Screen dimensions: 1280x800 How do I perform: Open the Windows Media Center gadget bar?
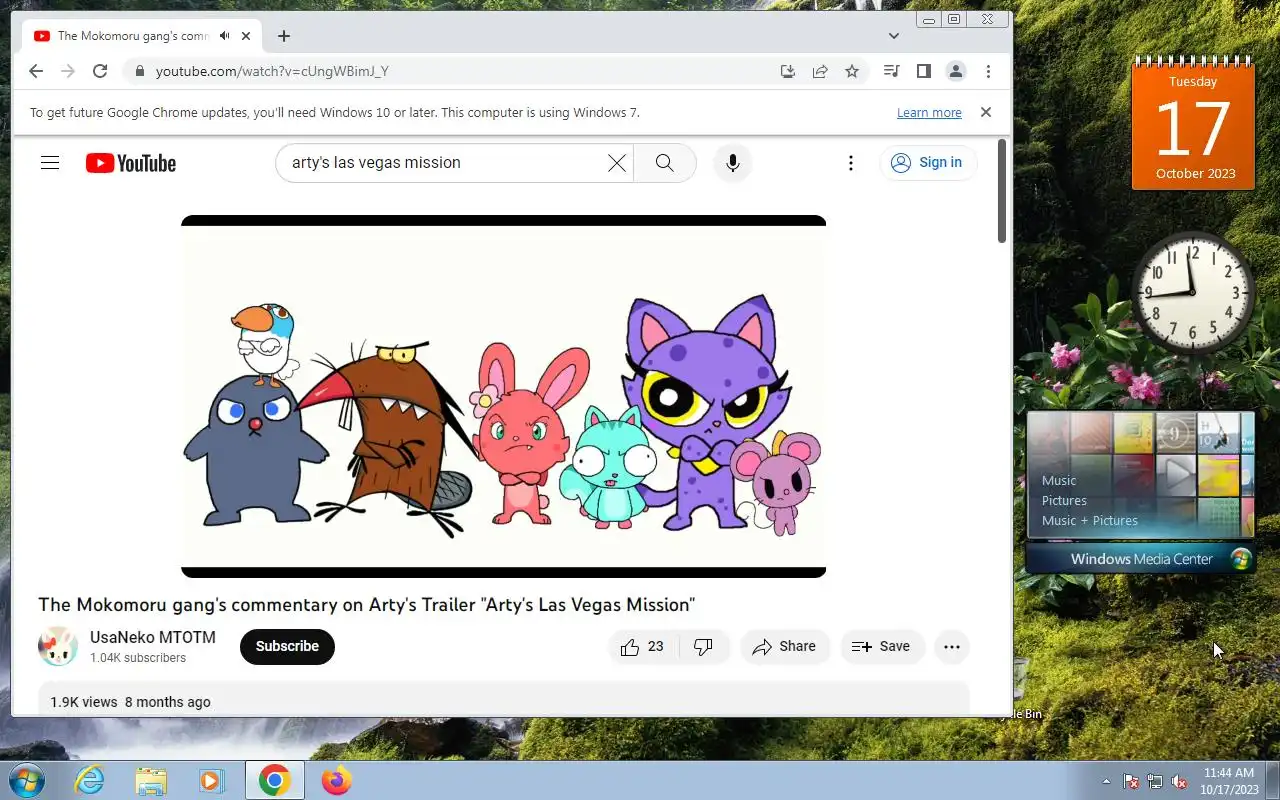[x=1141, y=559]
